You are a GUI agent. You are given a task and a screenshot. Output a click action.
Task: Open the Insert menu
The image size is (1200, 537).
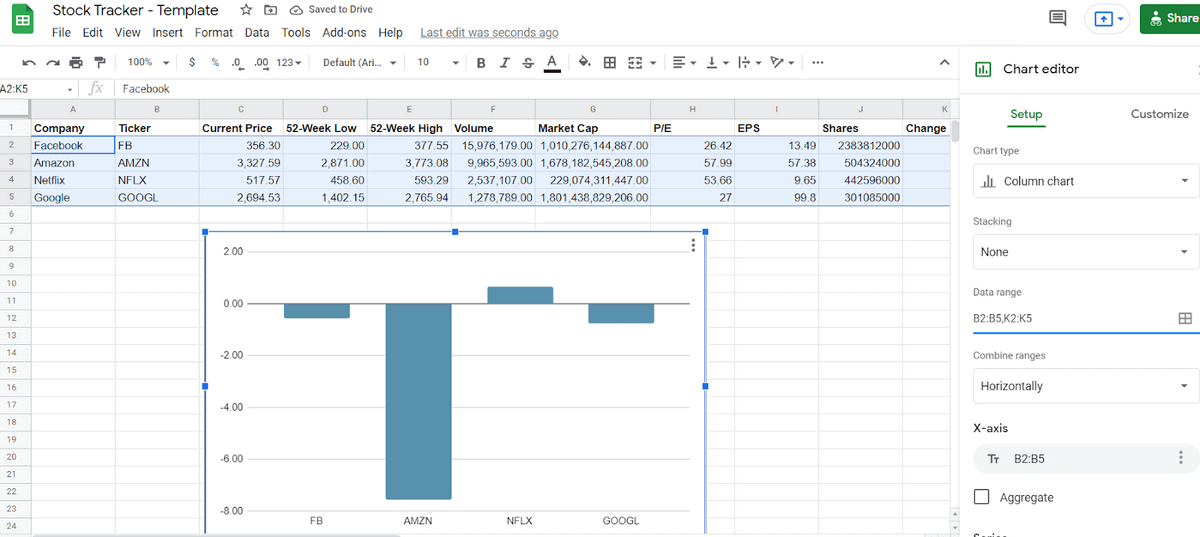click(167, 32)
